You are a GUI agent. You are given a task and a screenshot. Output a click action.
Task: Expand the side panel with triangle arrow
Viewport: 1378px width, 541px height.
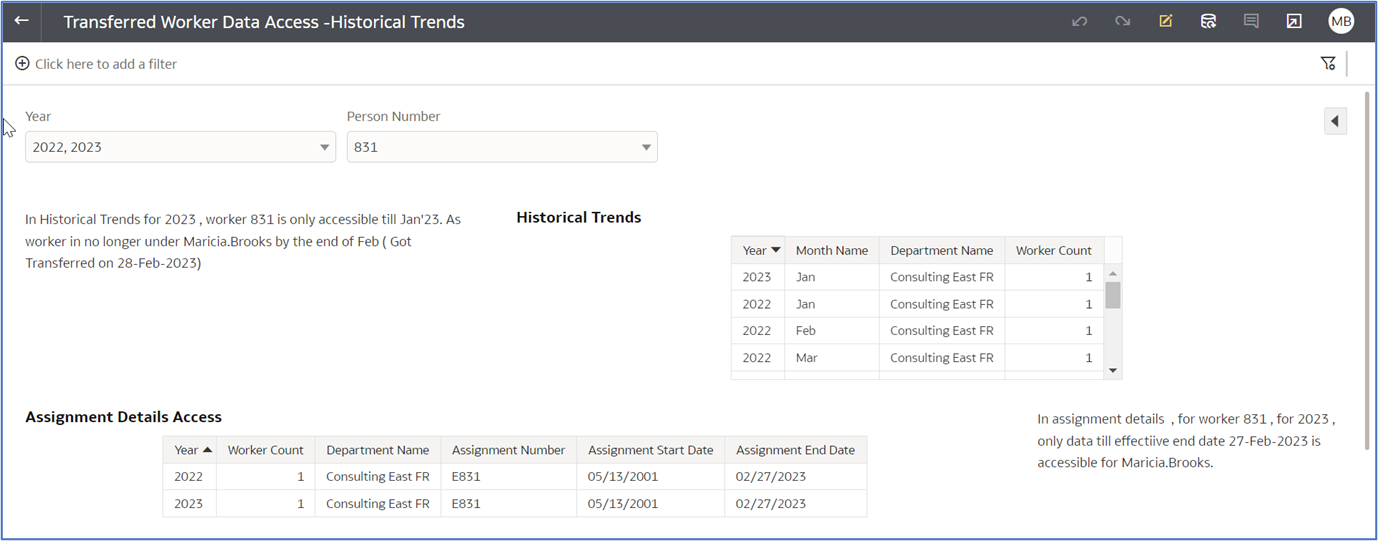point(1335,121)
